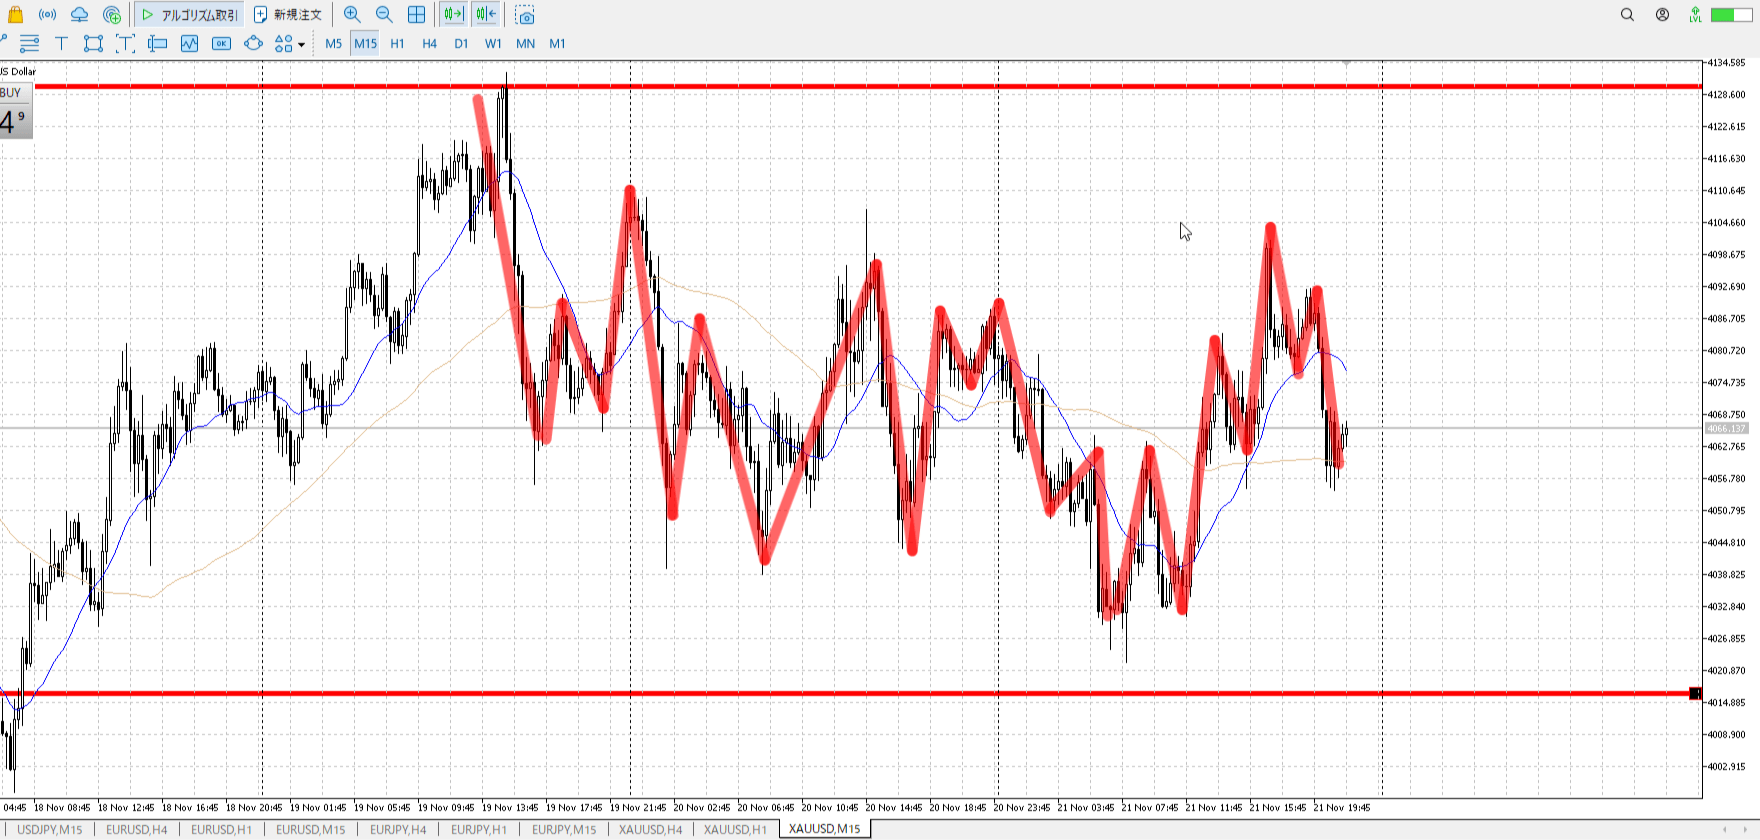Select the D1 timeframe

click(461, 43)
